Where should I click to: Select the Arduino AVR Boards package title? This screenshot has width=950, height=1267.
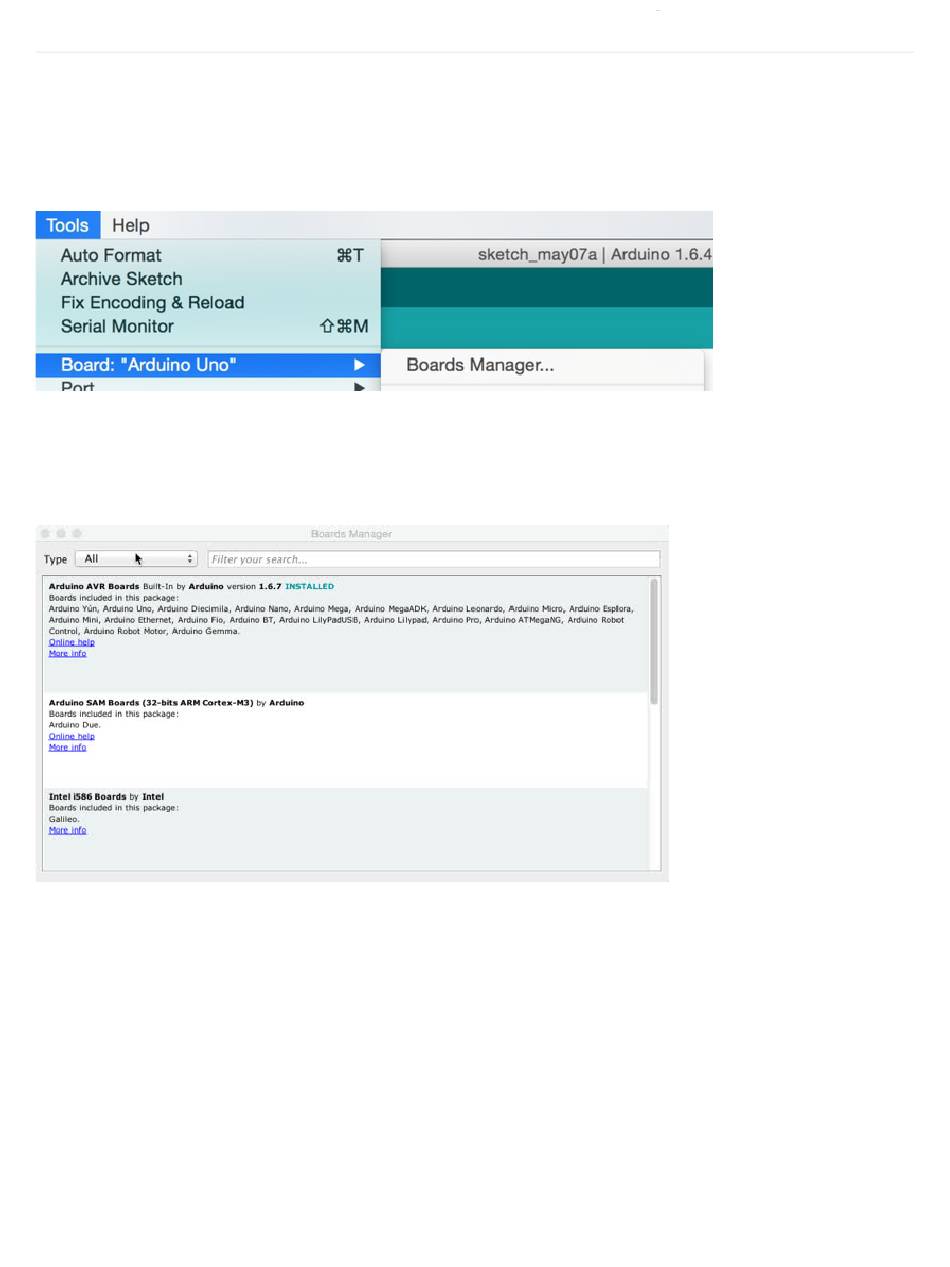click(x=94, y=586)
